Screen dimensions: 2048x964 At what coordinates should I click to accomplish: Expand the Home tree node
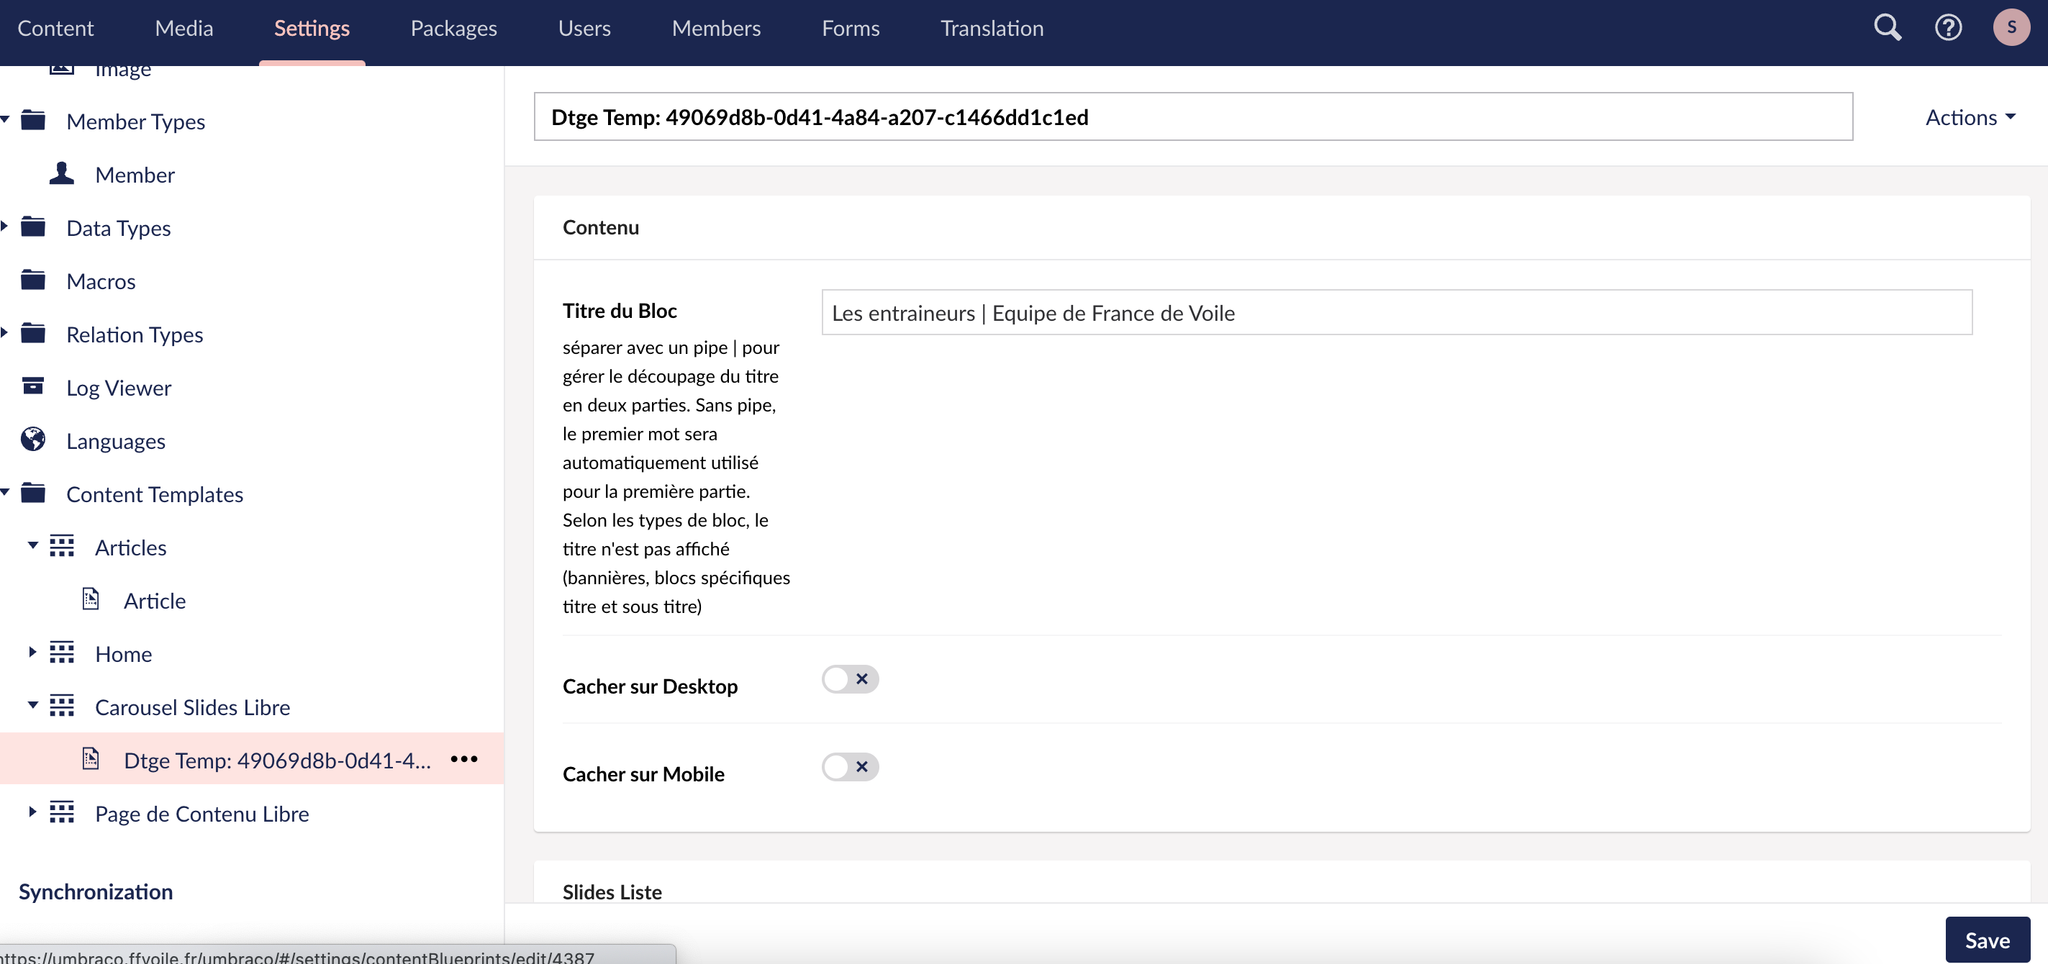(x=33, y=652)
